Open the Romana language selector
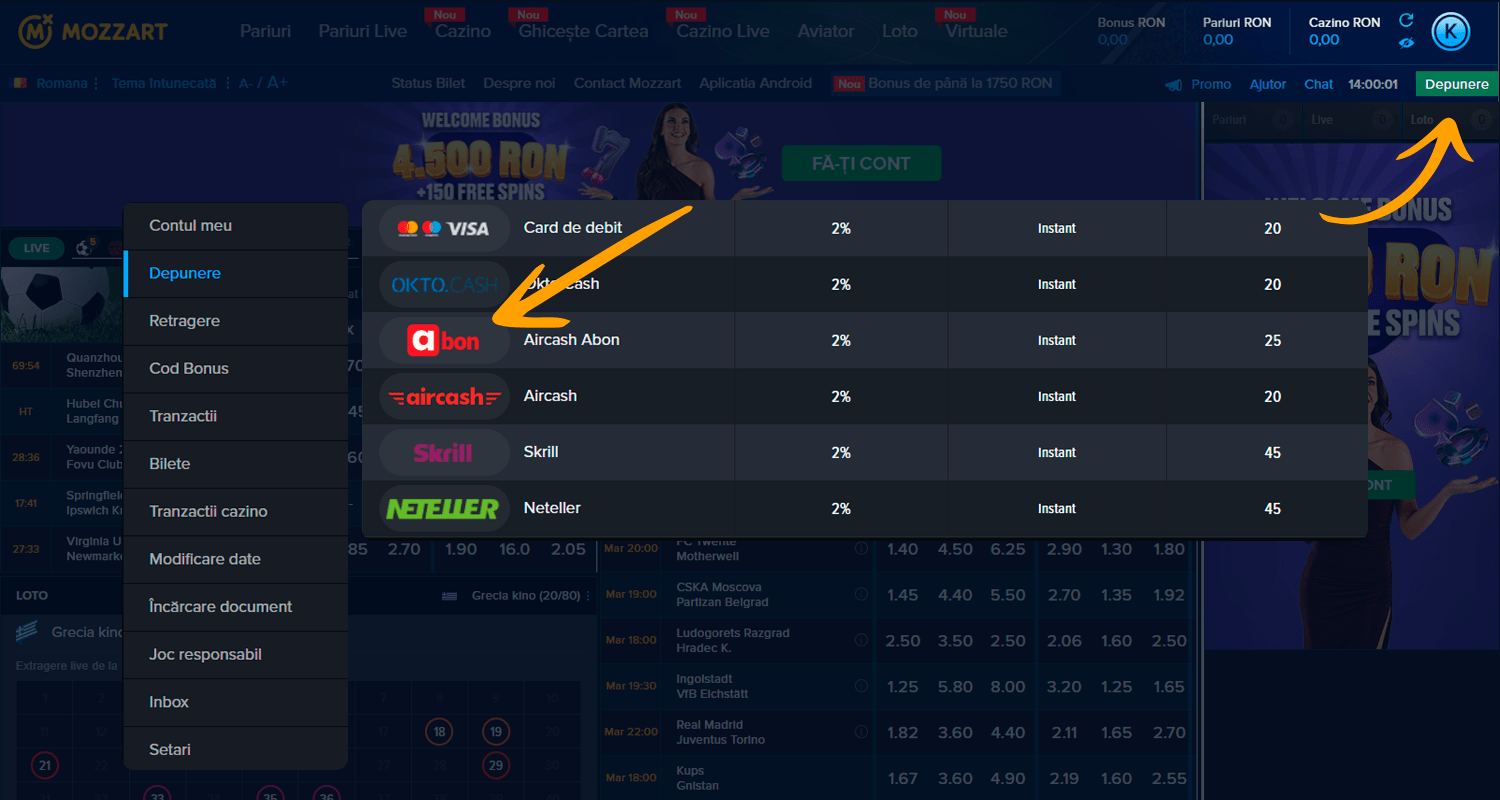 point(56,83)
